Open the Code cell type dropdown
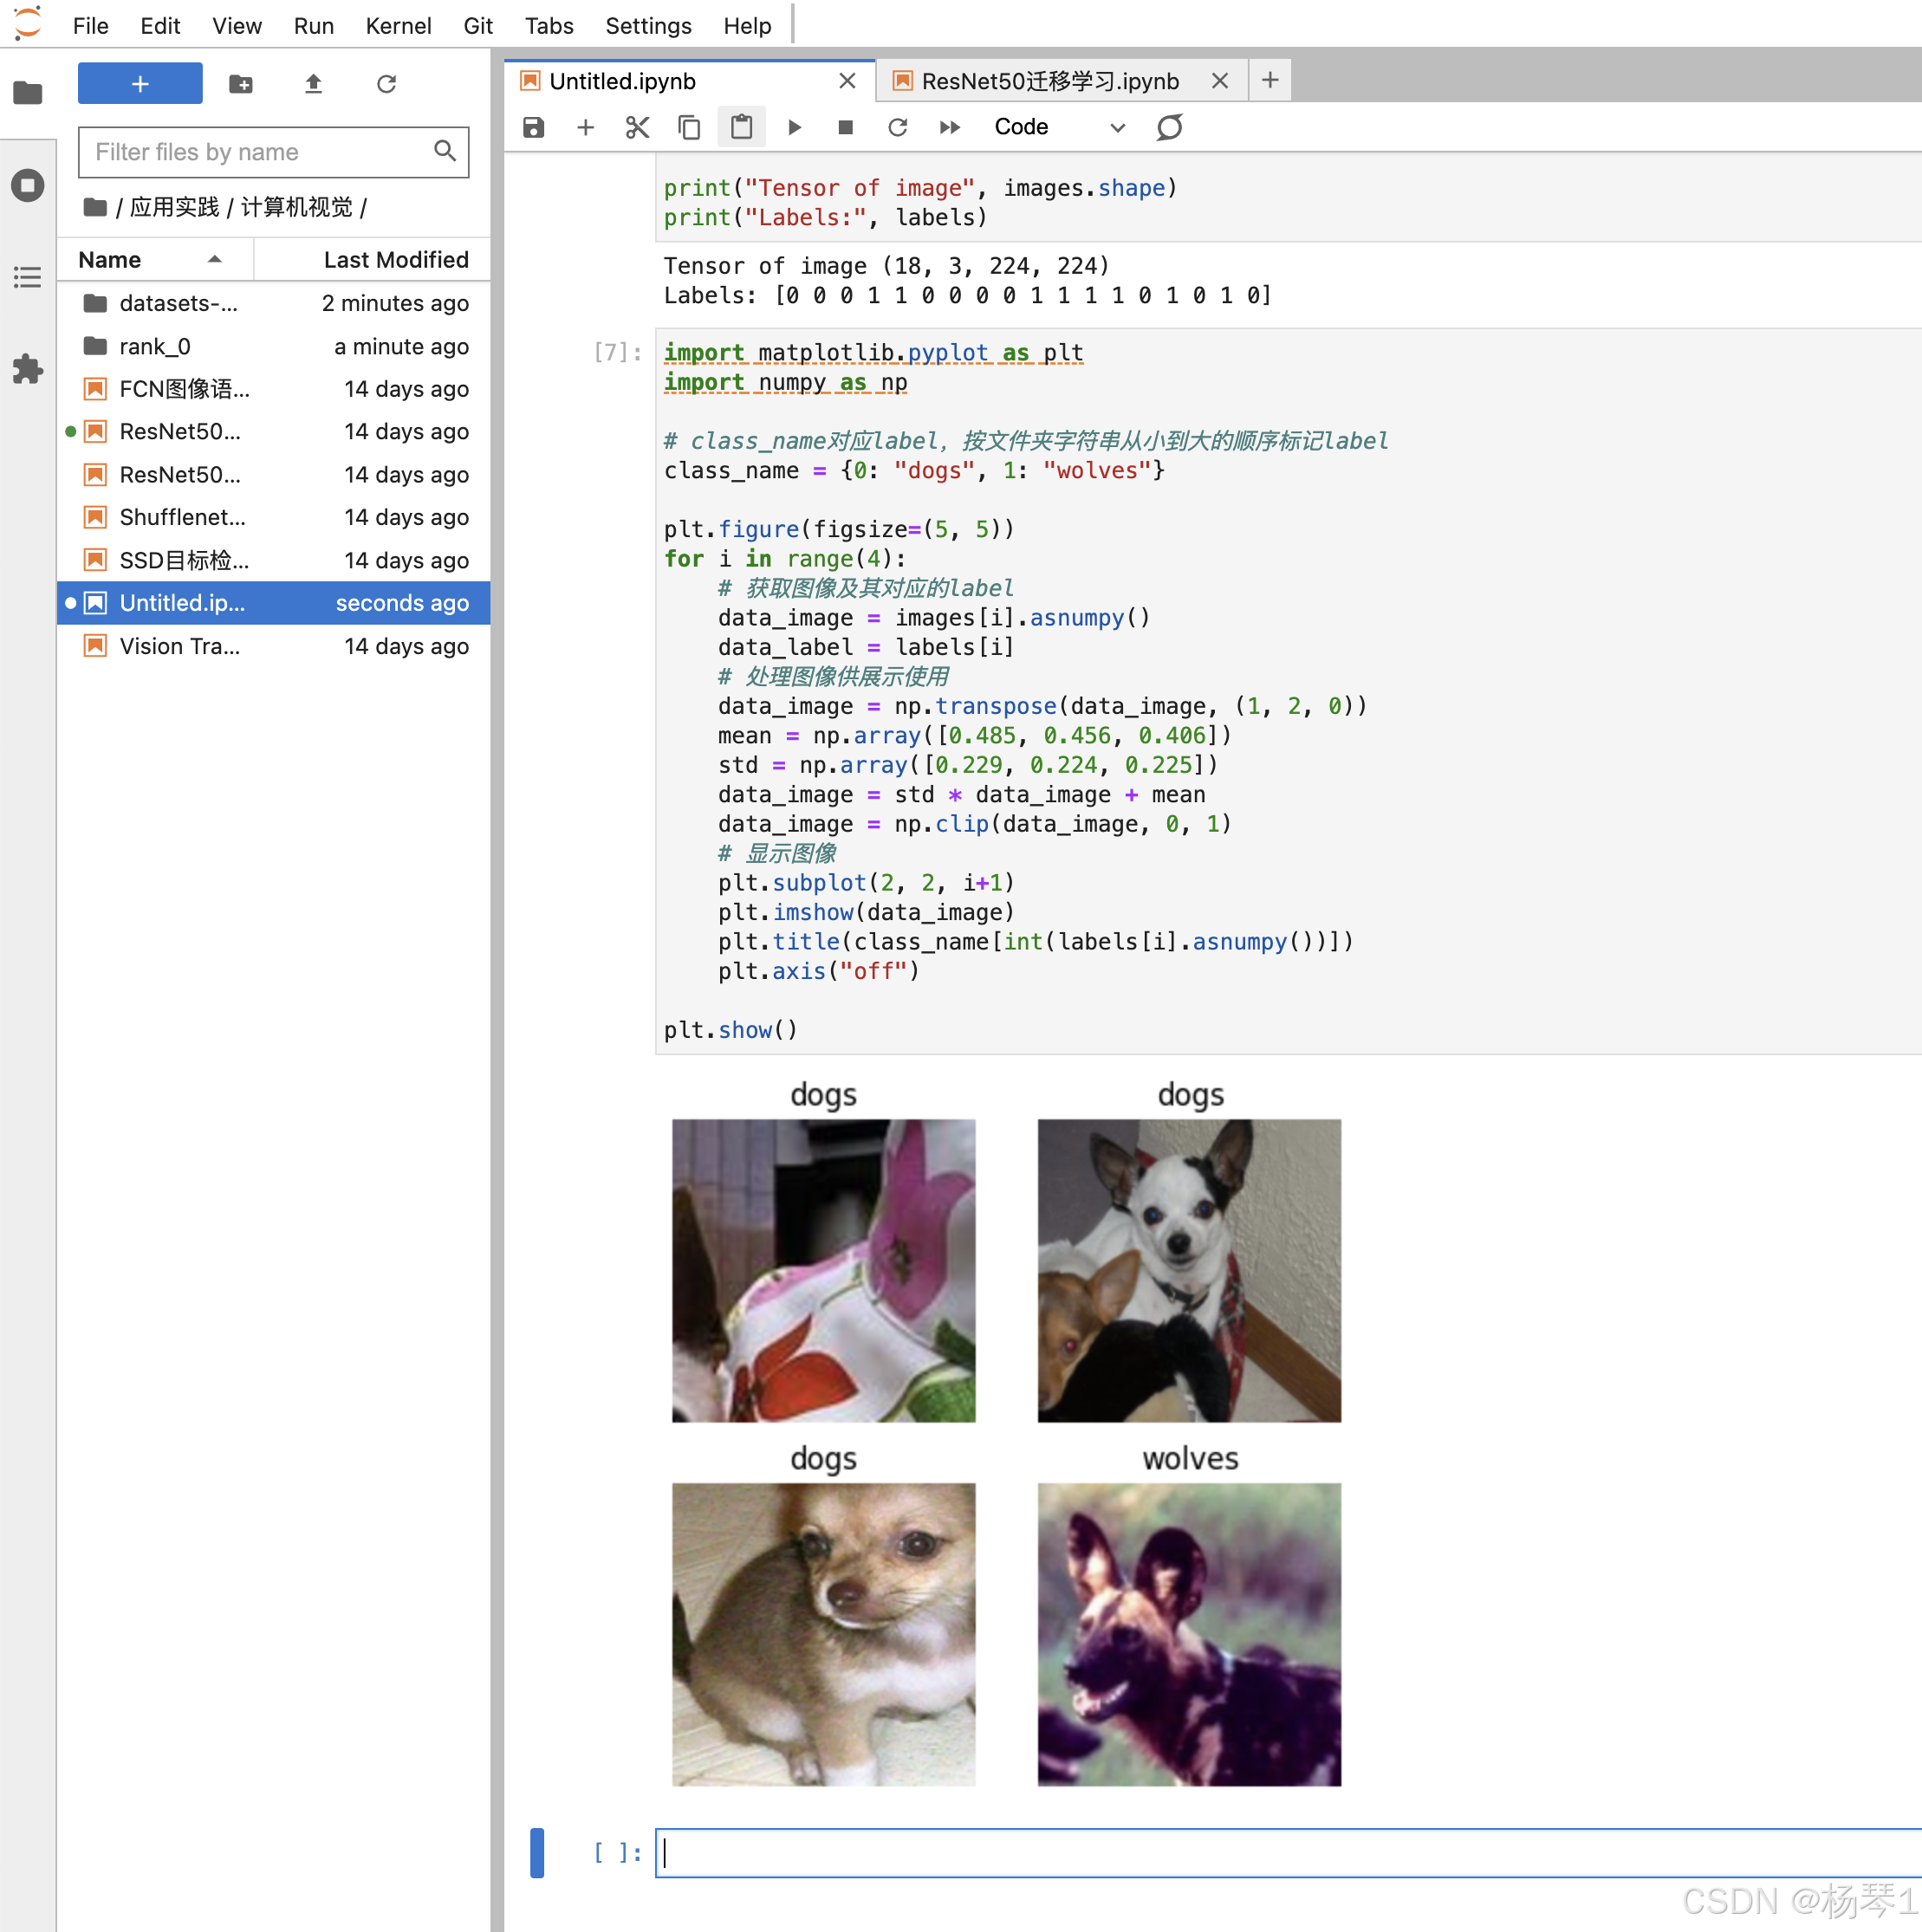1922x1932 pixels. pyautogui.click(x=1060, y=127)
